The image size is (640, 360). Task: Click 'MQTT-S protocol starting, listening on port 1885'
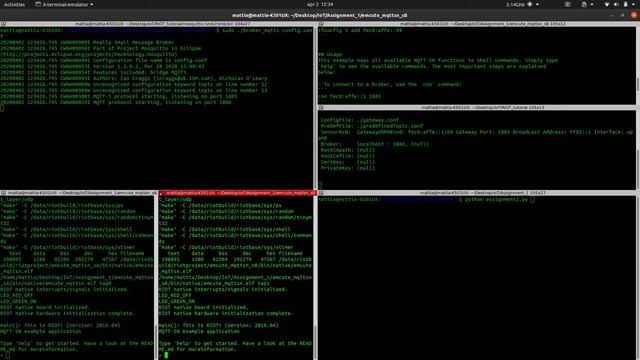[x=164, y=96]
